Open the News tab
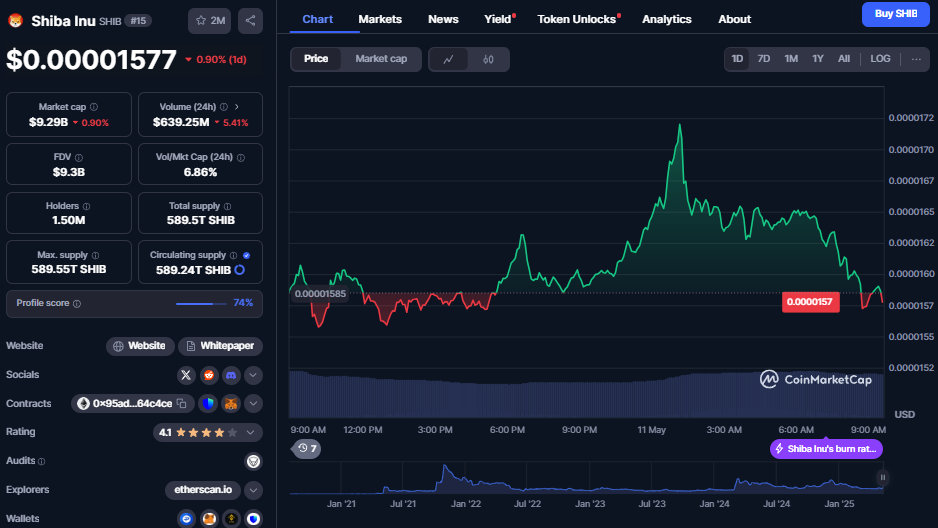This screenshot has width=938, height=528. pyautogui.click(x=443, y=19)
